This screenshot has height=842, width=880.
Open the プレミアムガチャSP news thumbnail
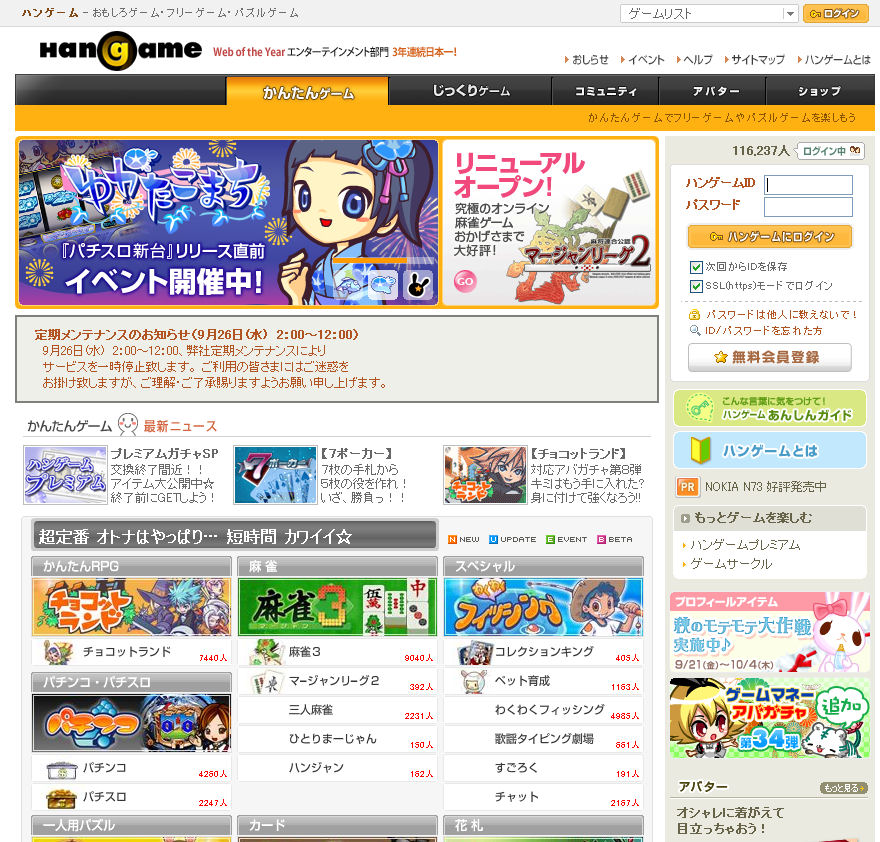click(66, 475)
